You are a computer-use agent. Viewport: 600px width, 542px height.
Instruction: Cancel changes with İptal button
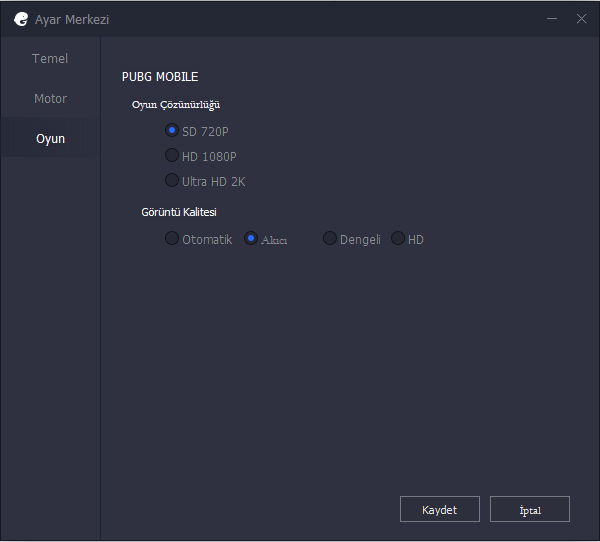[530, 509]
